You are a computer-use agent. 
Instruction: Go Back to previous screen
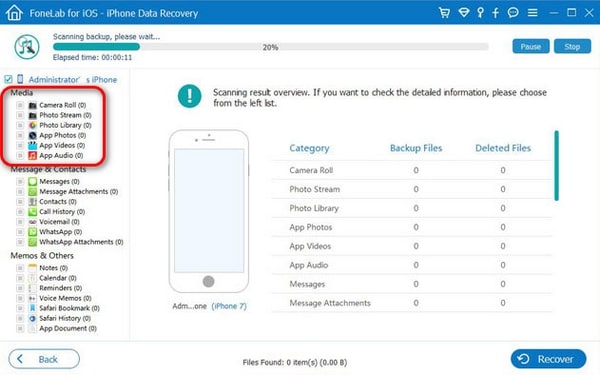click(x=44, y=359)
